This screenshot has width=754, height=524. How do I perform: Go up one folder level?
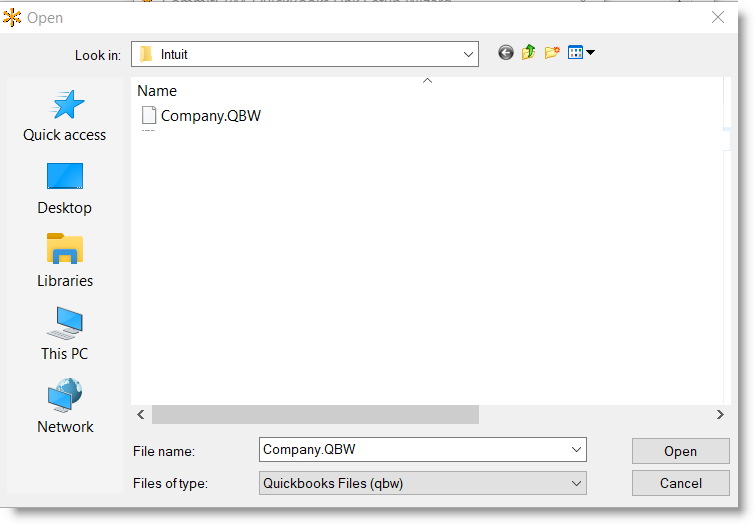[x=528, y=53]
